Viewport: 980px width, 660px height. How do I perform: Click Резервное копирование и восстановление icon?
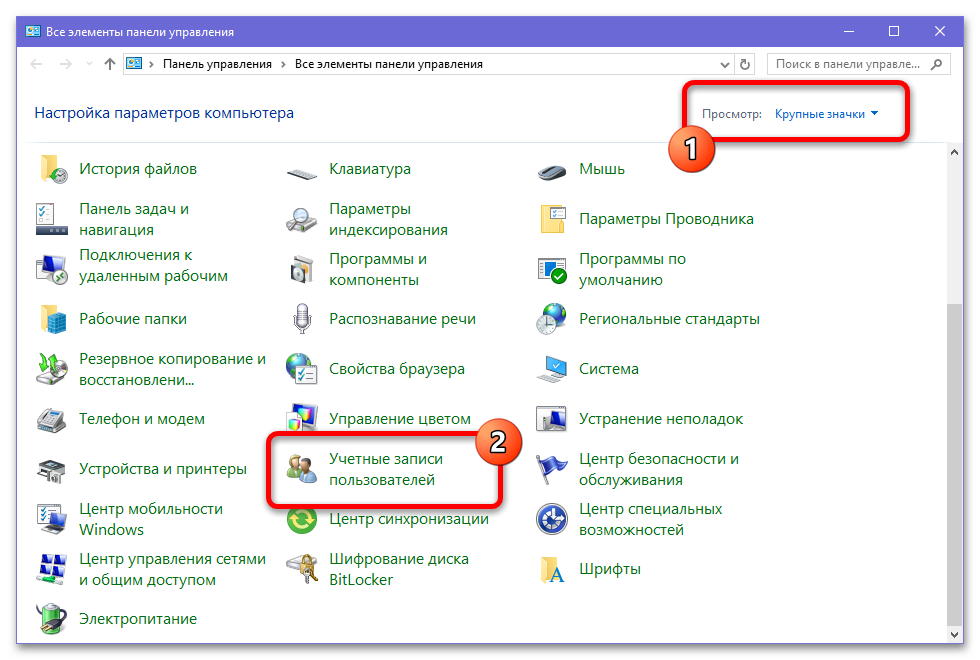click(x=52, y=369)
